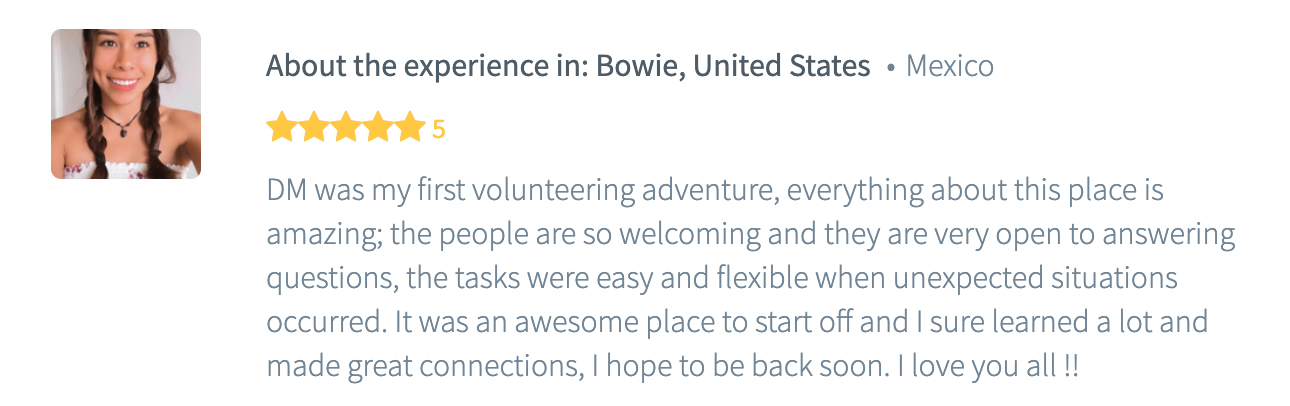Click "I love you all !!" text

[x=988, y=366]
